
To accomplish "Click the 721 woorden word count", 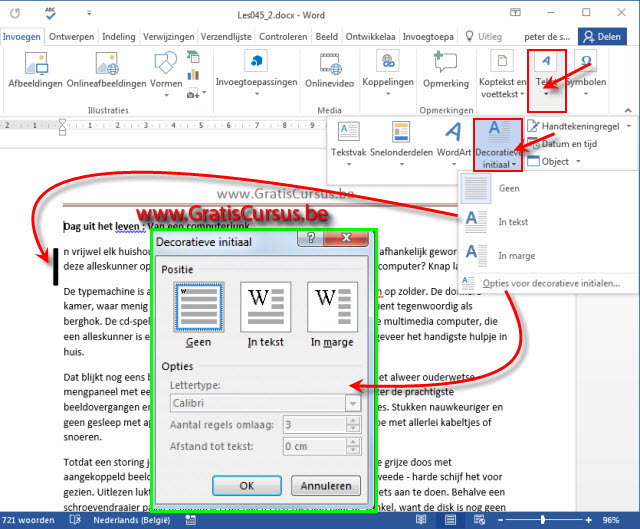I will (x=28, y=520).
